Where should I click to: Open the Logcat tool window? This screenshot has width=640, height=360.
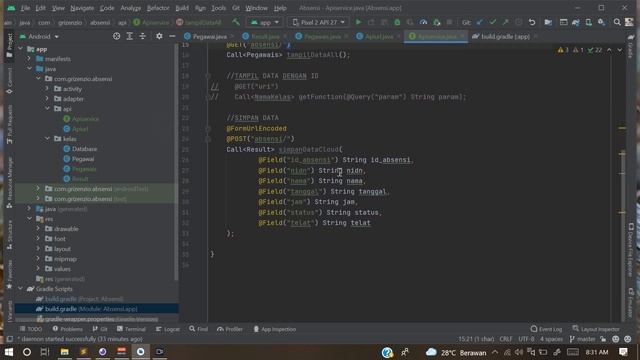pos(168,329)
